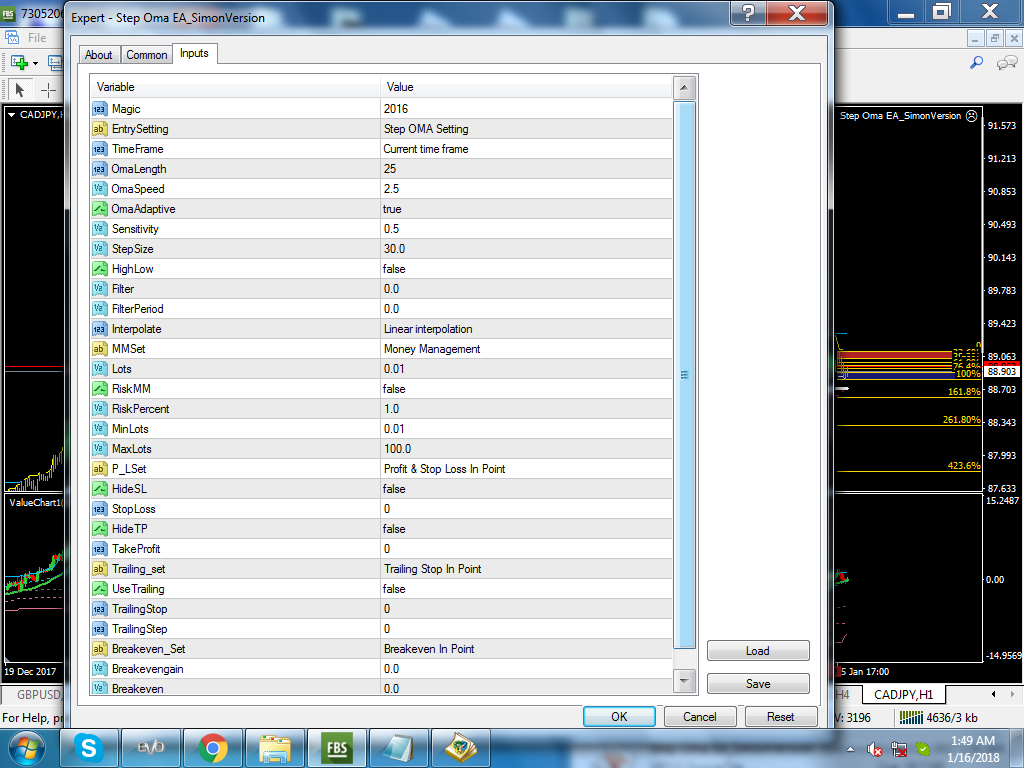This screenshot has width=1024, height=768.
Task: Open Windows Explorer folder in taskbar
Action: pyautogui.click(x=274, y=748)
